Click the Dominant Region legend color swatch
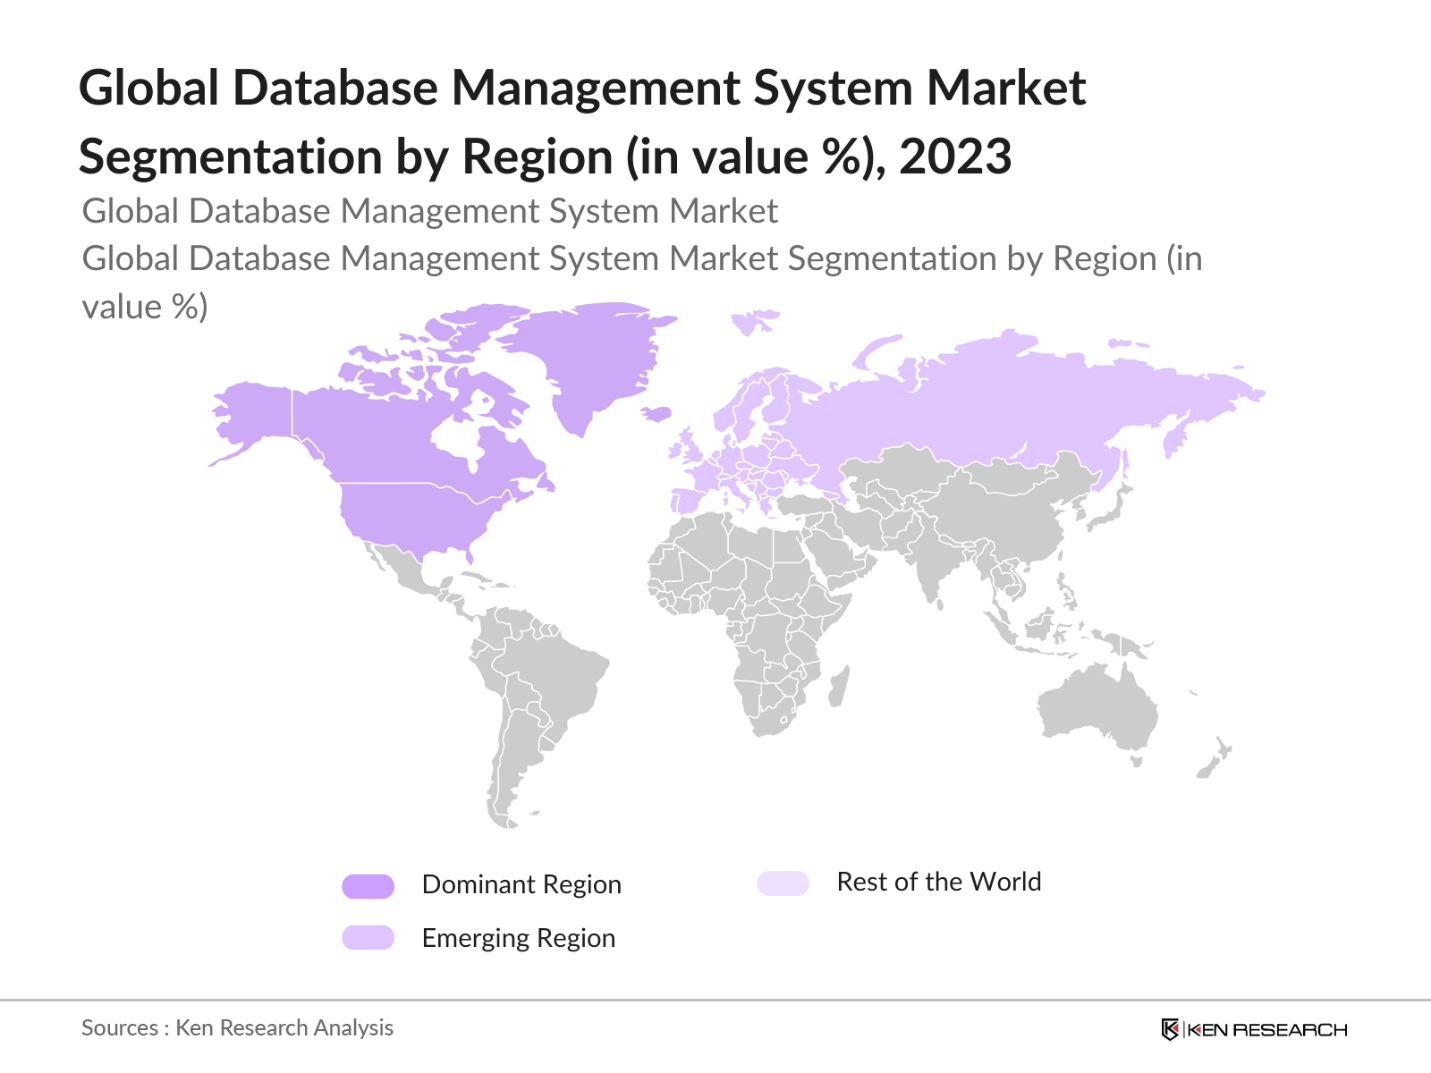The image size is (1431, 1073). (368, 886)
